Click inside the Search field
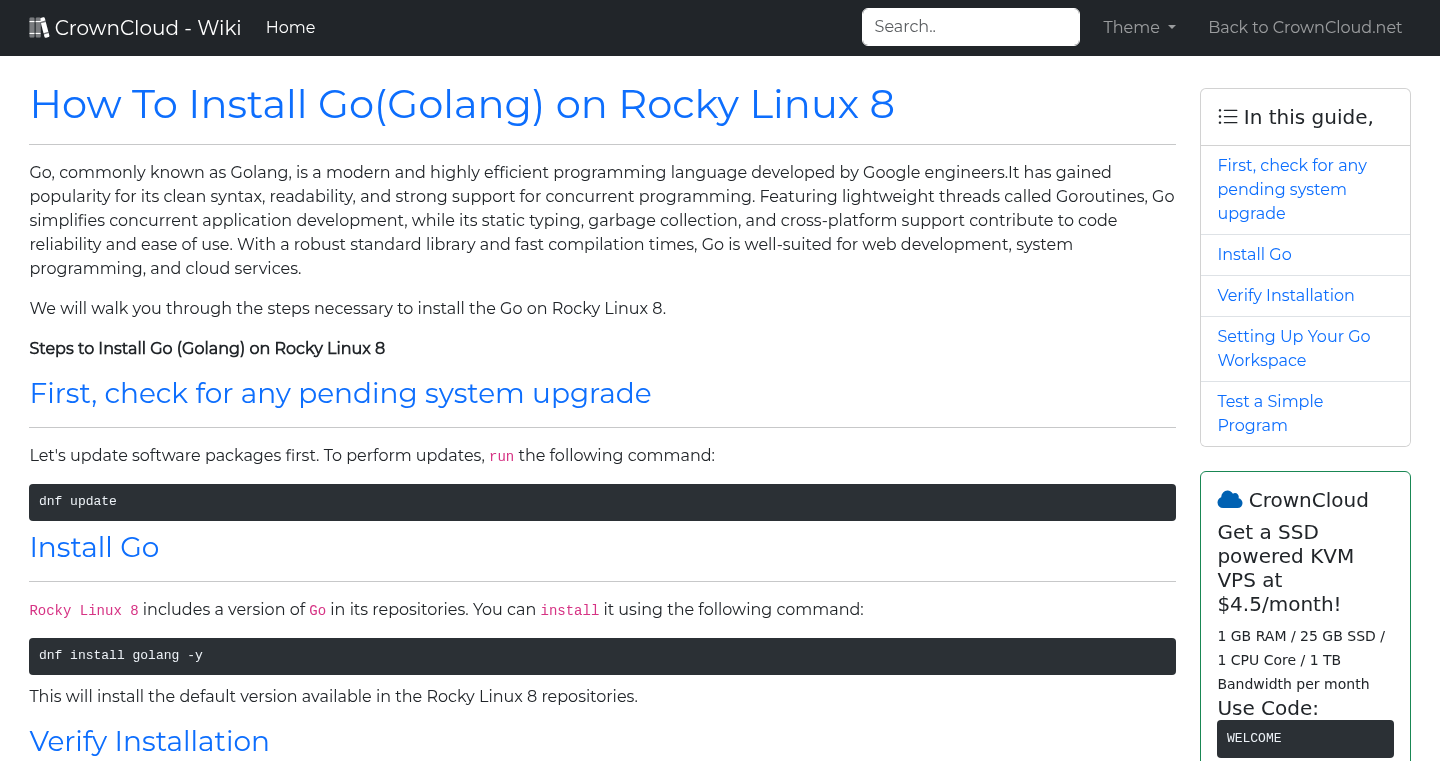Viewport: 1440px width, 761px height. point(969,26)
